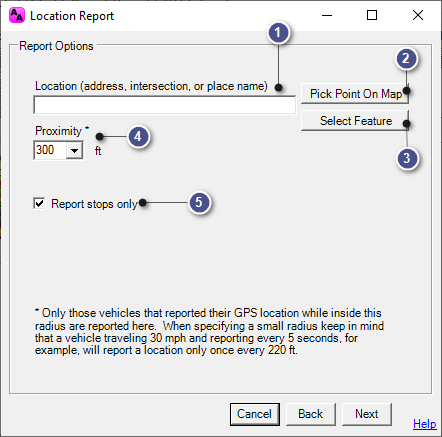Image resolution: width=442 pixels, height=437 pixels.
Task: Maximize the Location Report window
Action: [372, 15]
